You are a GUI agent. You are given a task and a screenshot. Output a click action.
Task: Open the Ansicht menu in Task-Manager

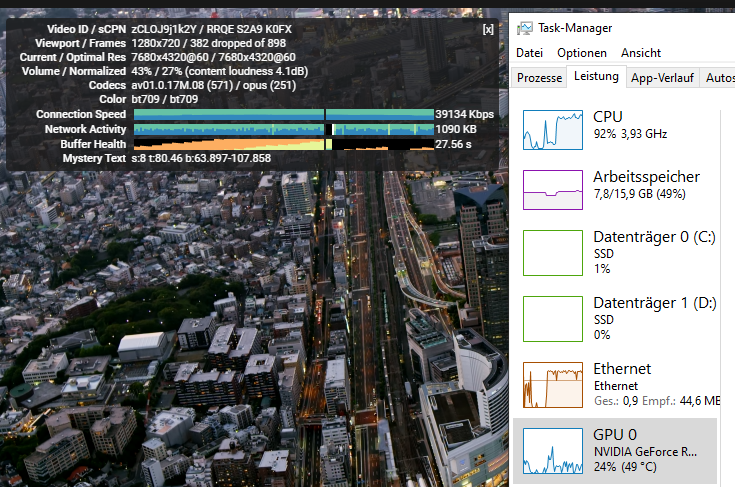[641, 53]
